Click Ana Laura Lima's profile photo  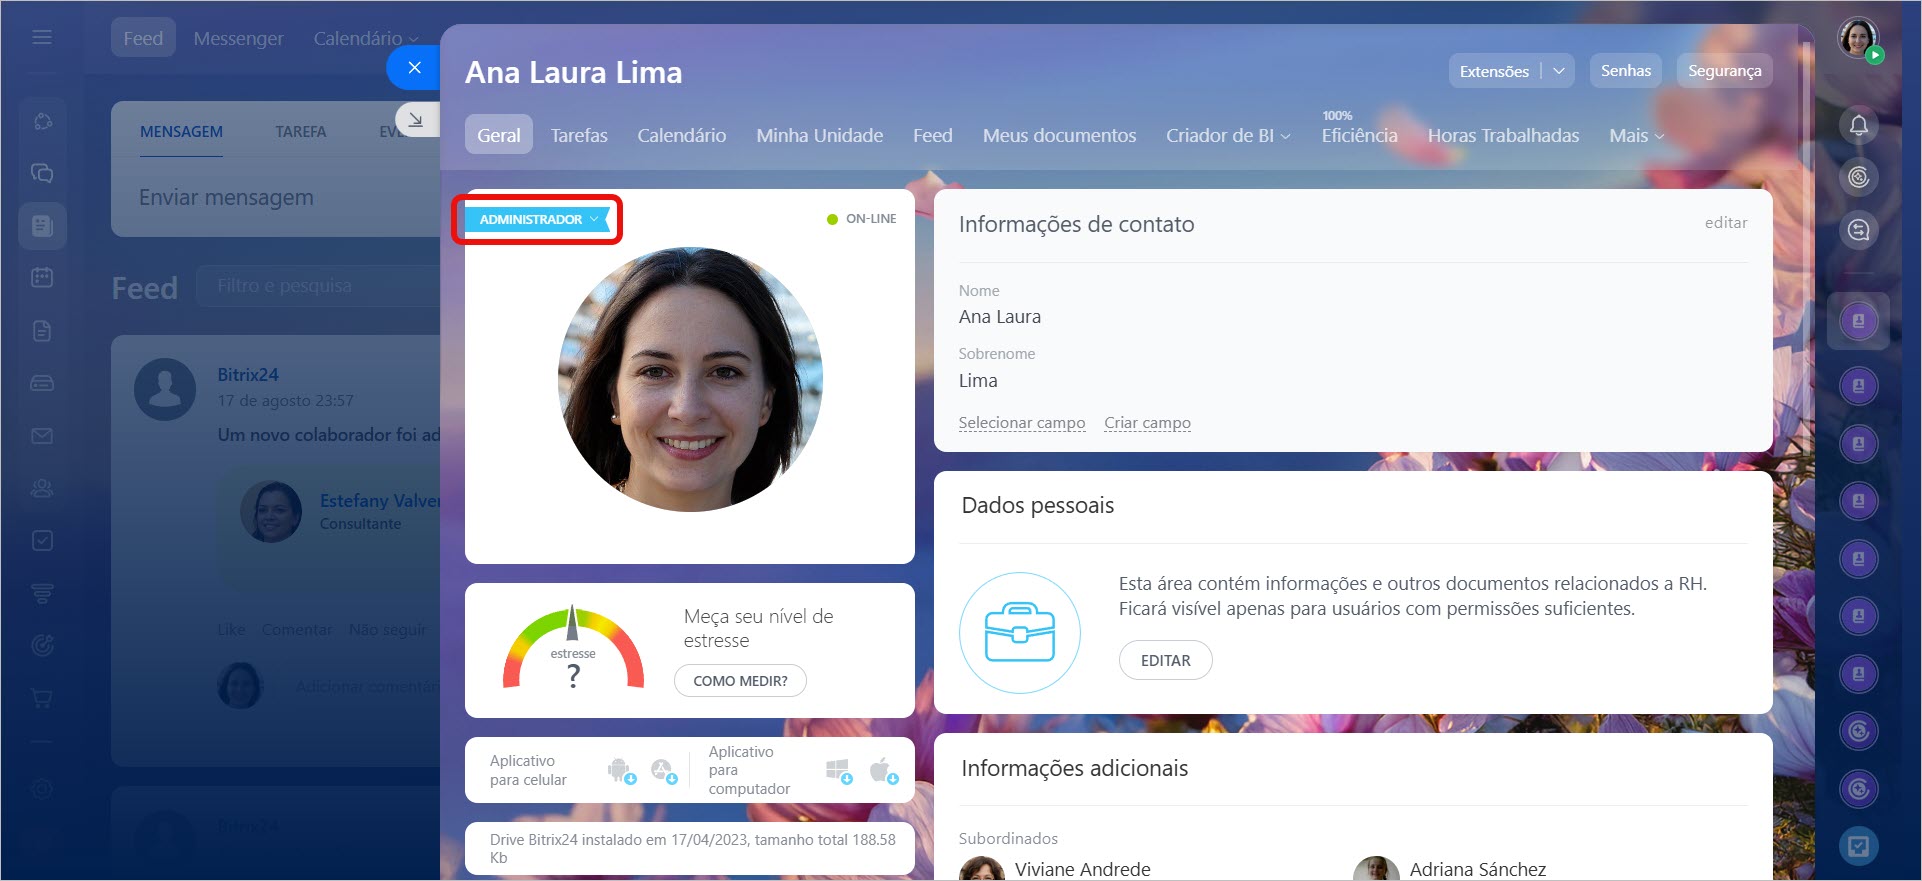[690, 379]
